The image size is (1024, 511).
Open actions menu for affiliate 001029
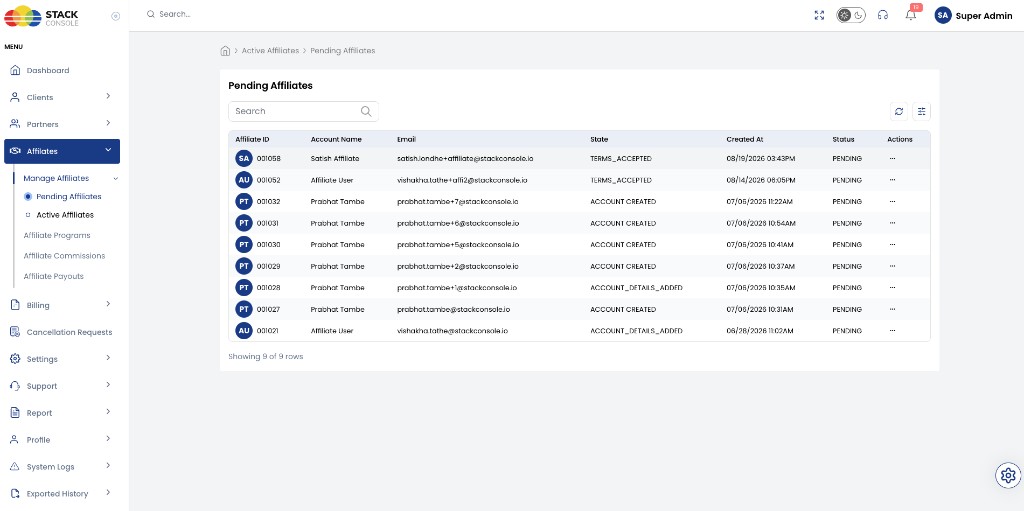pyautogui.click(x=893, y=266)
